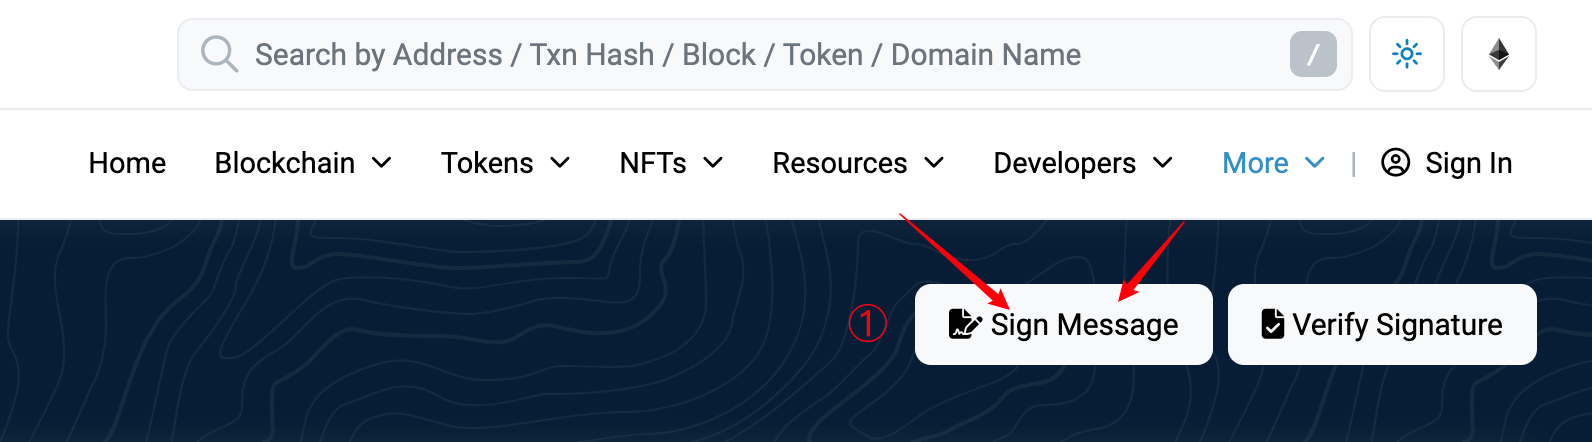Expand the NFTs dropdown chevron
The height and width of the screenshot is (442, 1592).
[x=713, y=163]
